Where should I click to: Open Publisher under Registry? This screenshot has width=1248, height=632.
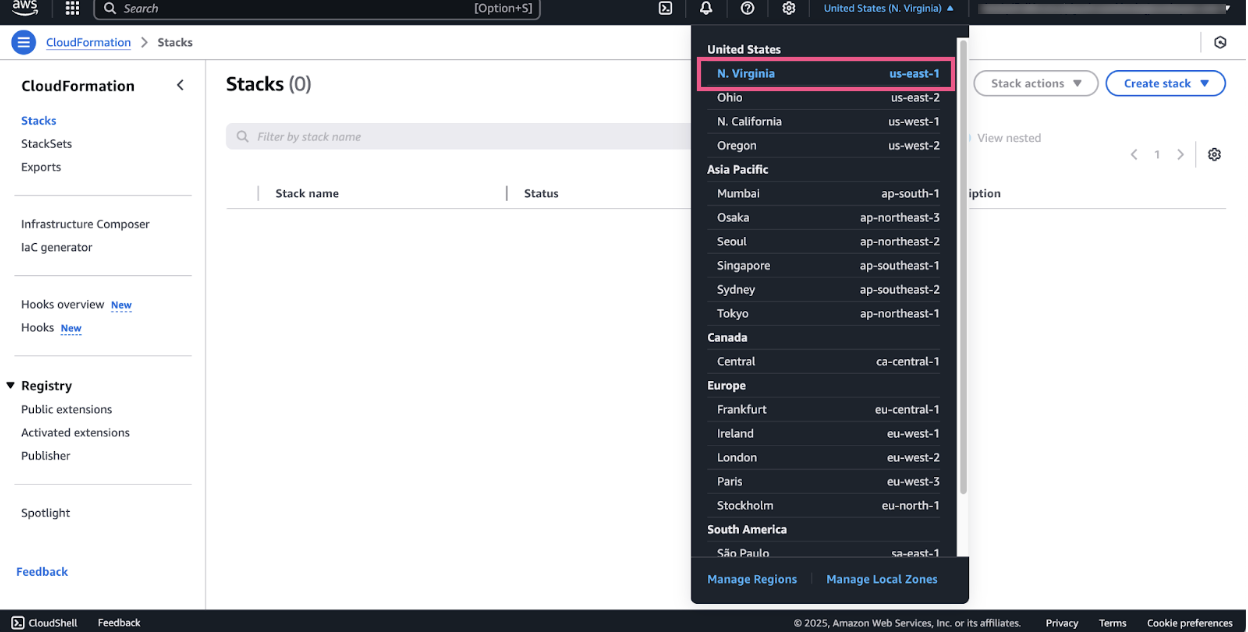click(45, 455)
